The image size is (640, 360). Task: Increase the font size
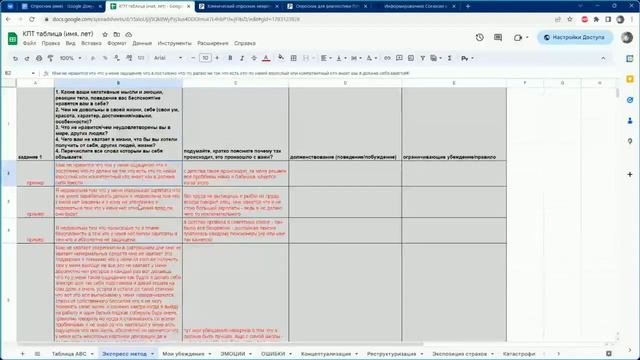(217, 58)
